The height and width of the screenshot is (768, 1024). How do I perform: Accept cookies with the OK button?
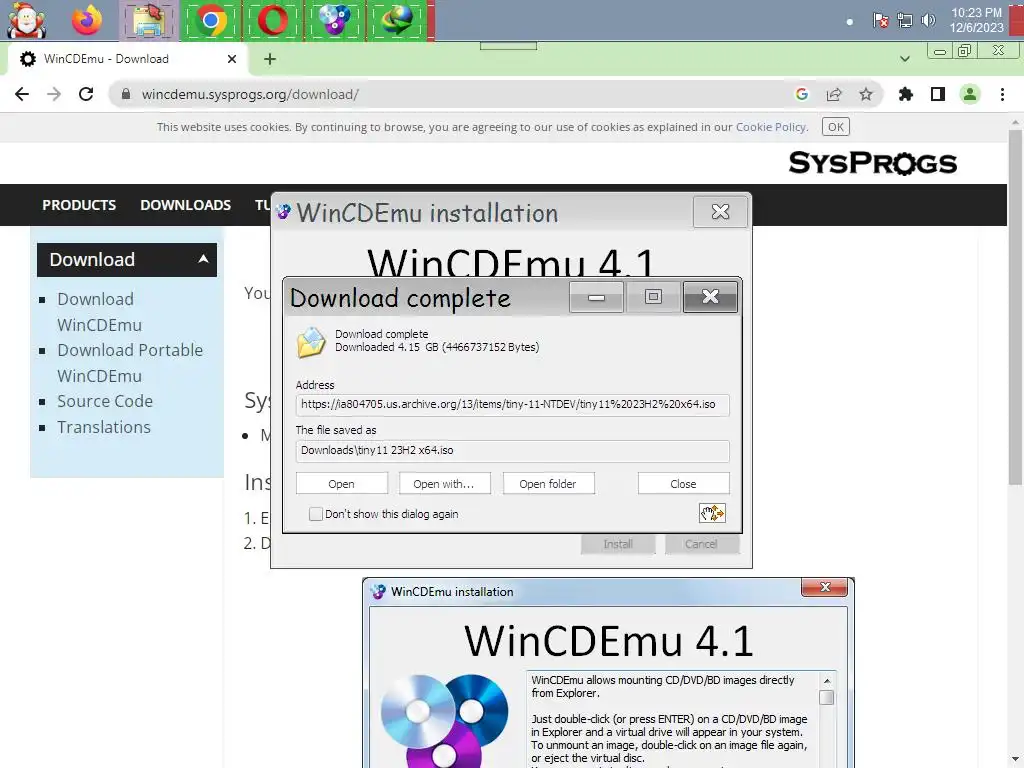pyautogui.click(x=836, y=127)
